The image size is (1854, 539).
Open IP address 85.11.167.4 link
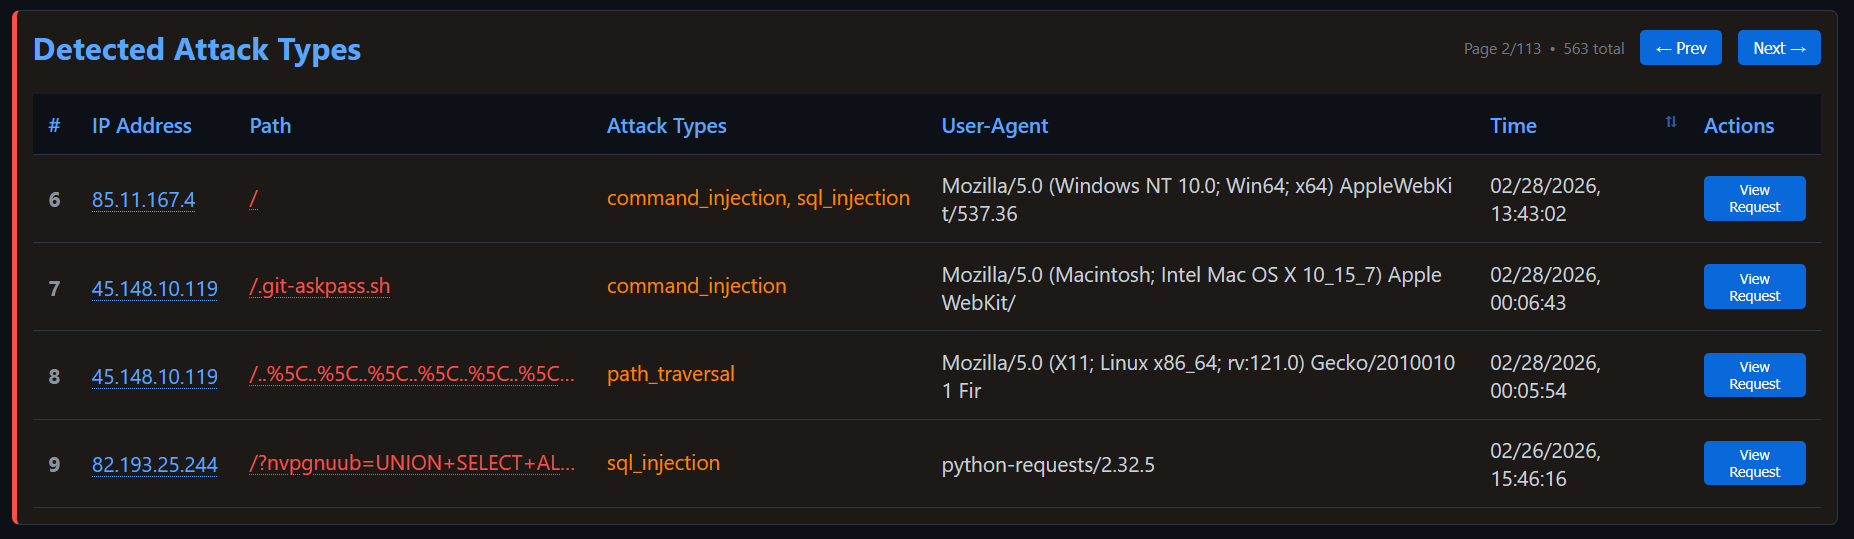point(143,200)
